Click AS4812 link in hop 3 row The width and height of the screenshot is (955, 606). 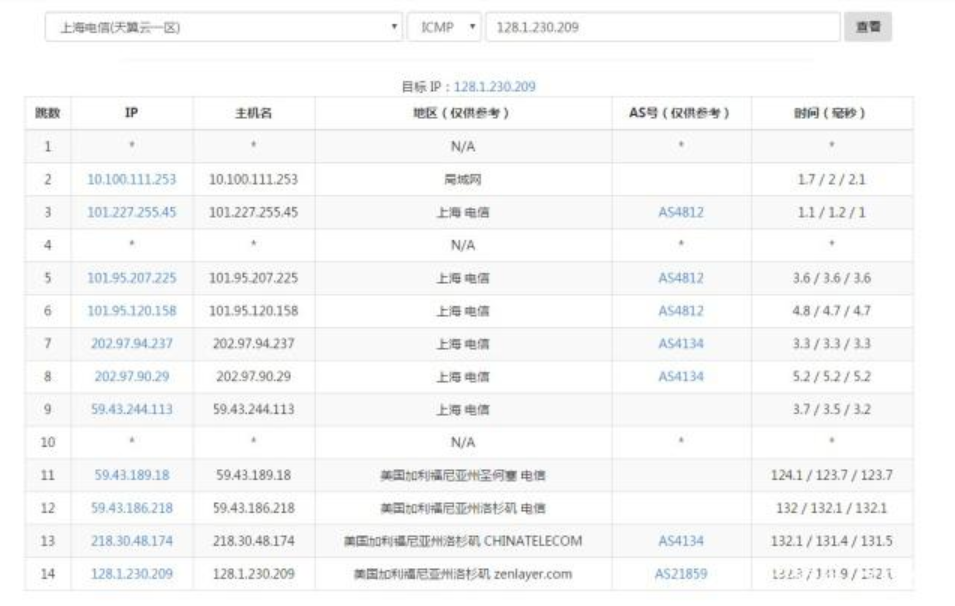click(680, 213)
